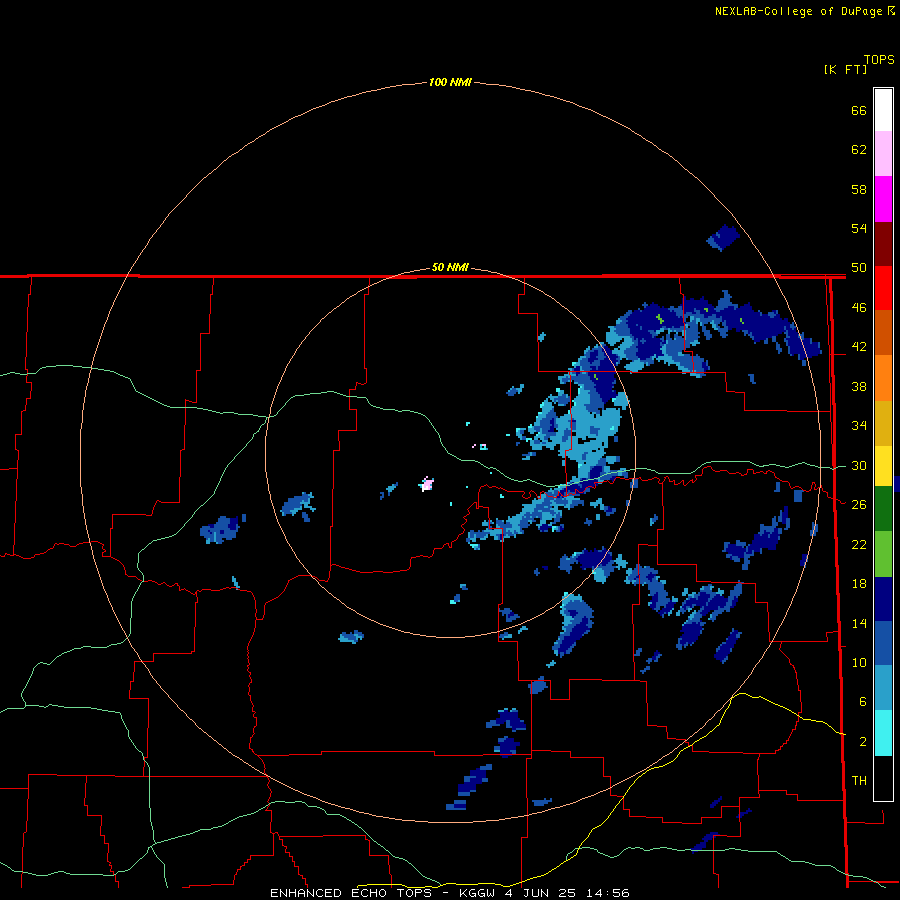
Task: Click the ENHANCED ECHO TOPS caption text
Action: click(351, 893)
